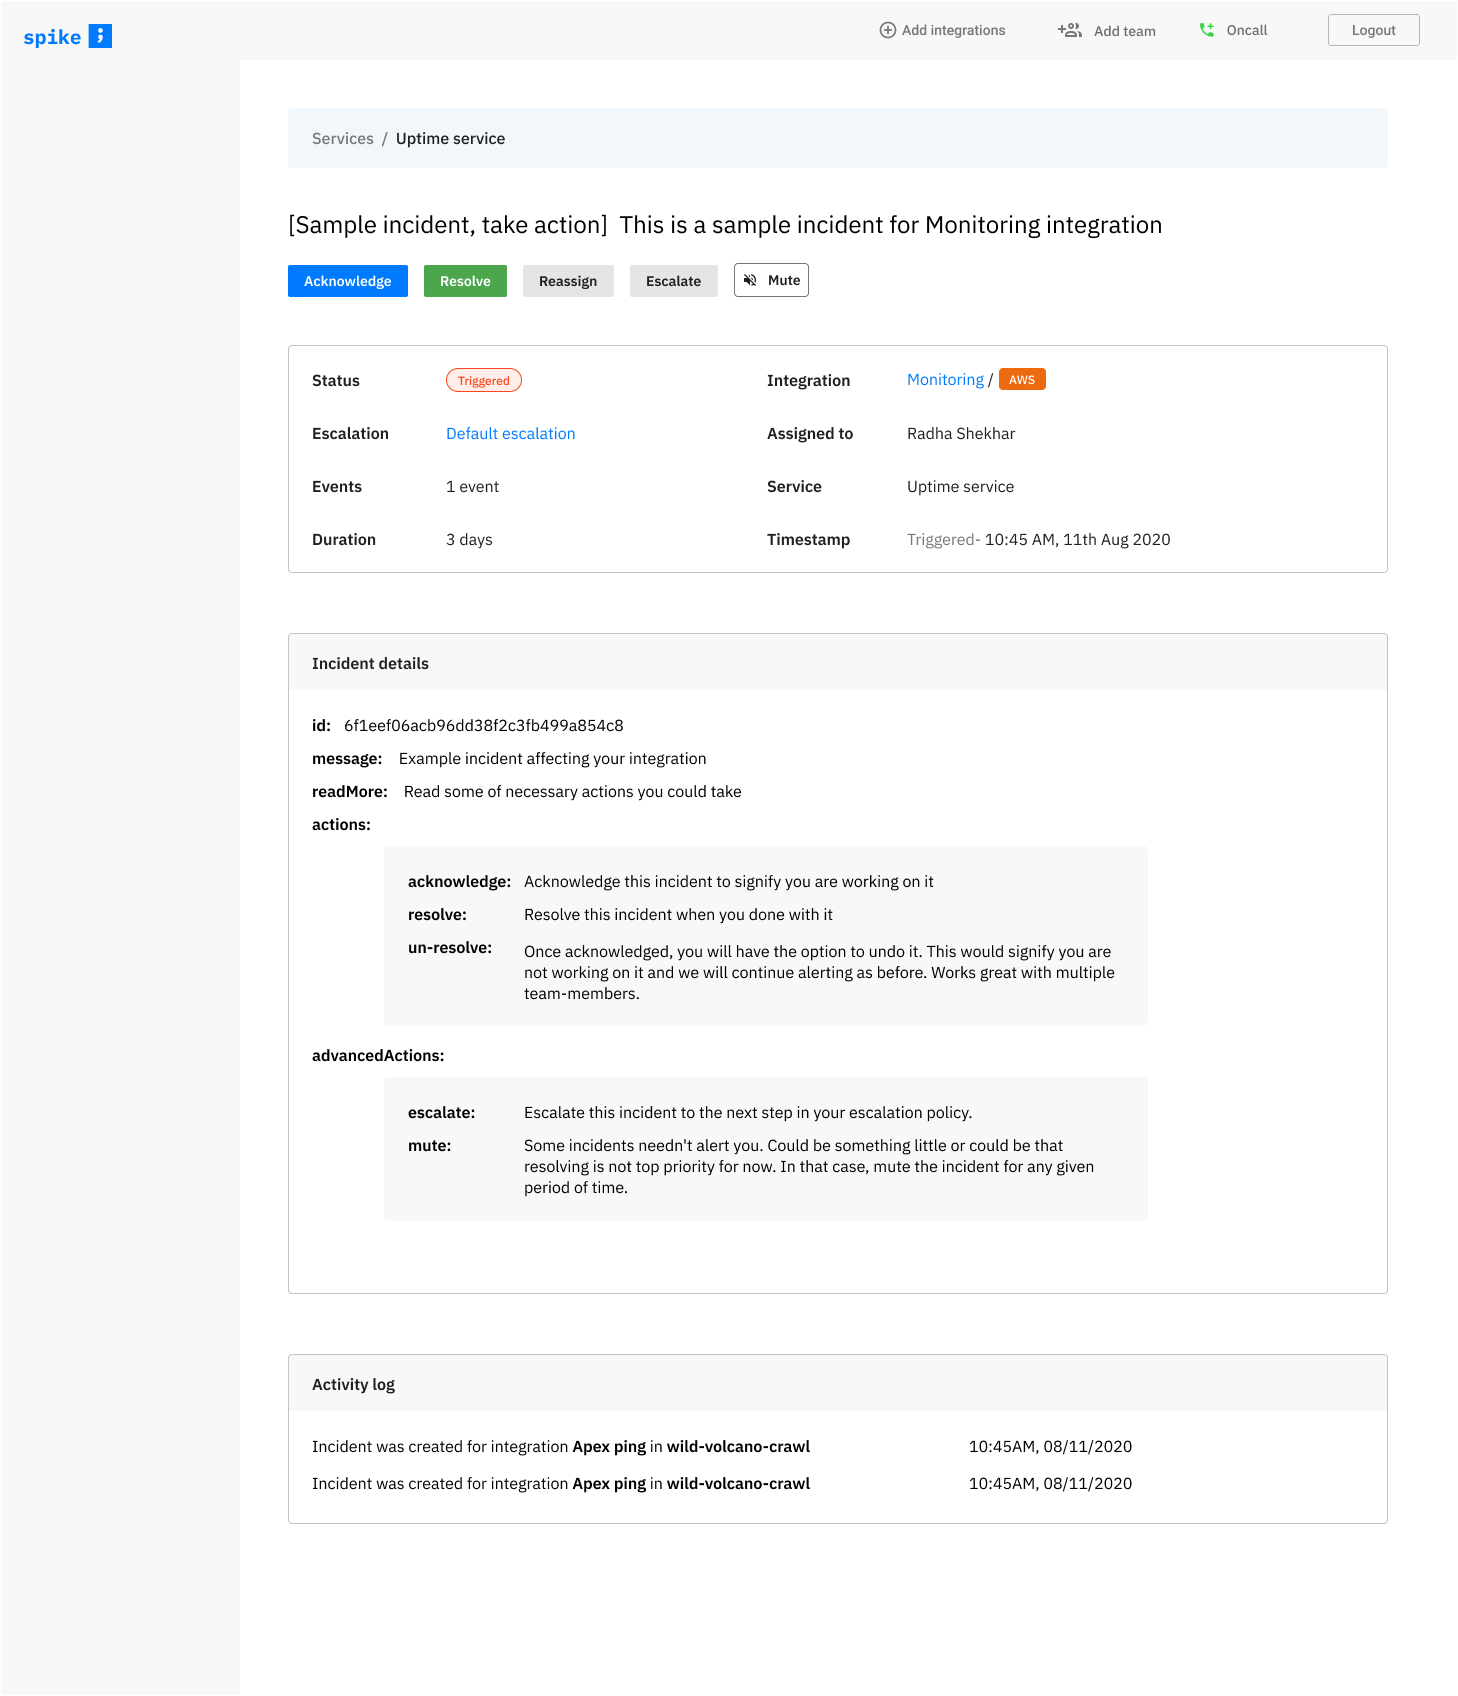Click the Spike logo icon
Image resolution: width=1458 pixels, height=1696 pixels.
tap(100, 36)
